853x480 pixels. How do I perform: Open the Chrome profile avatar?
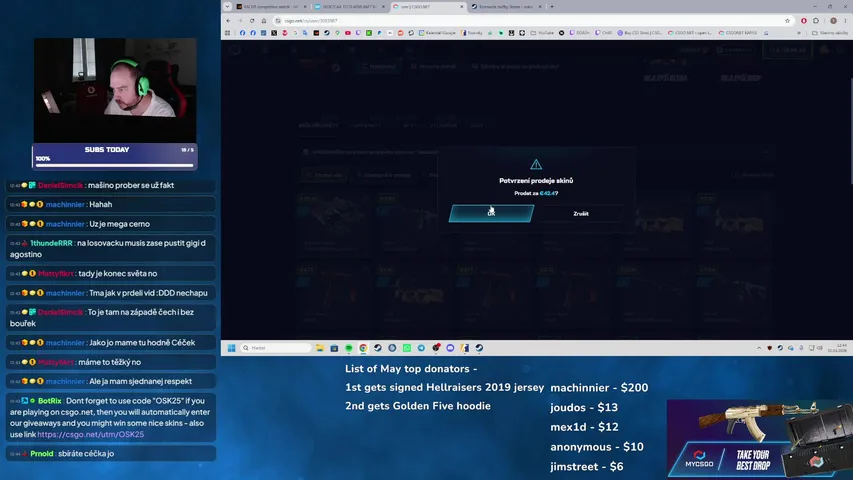(833, 21)
